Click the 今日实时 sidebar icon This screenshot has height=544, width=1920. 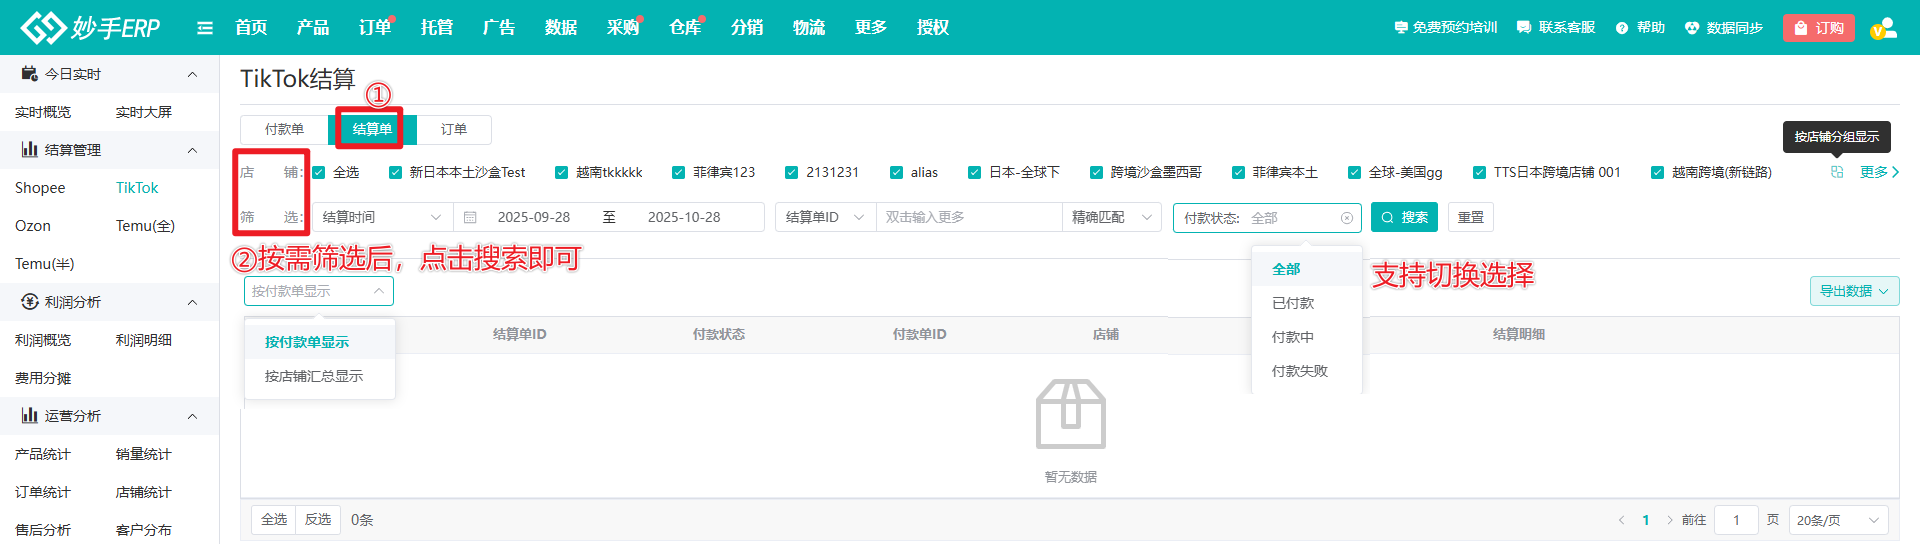[x=30, y=74]
